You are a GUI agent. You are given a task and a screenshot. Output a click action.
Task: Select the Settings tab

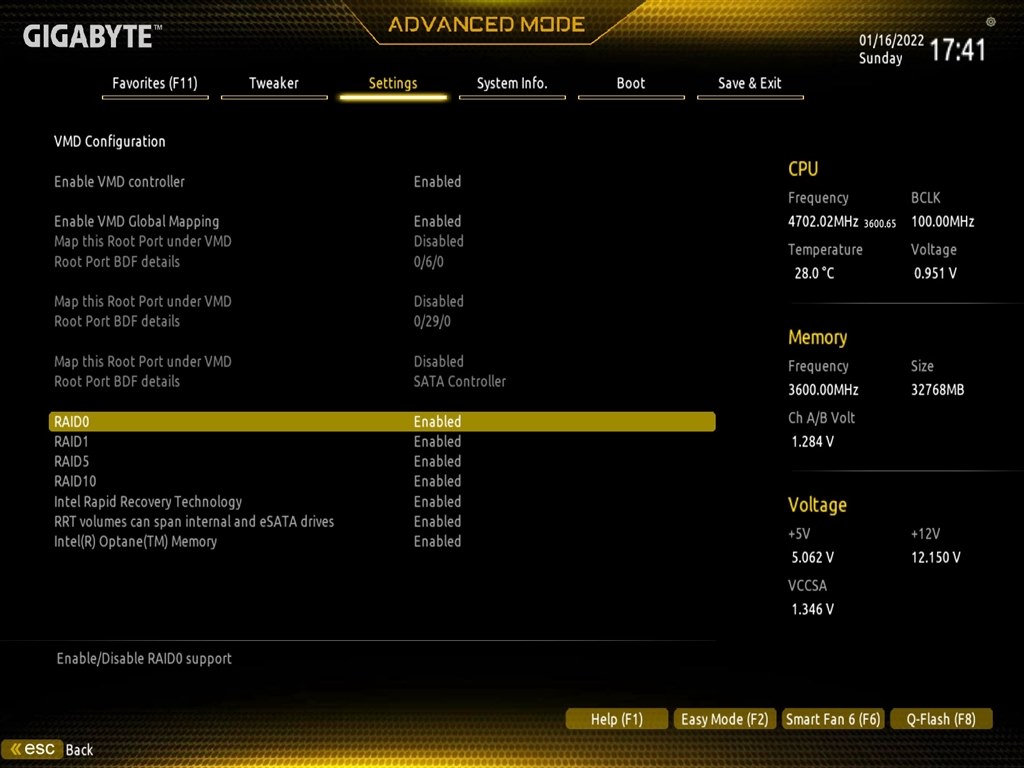(x=392, y=84)
